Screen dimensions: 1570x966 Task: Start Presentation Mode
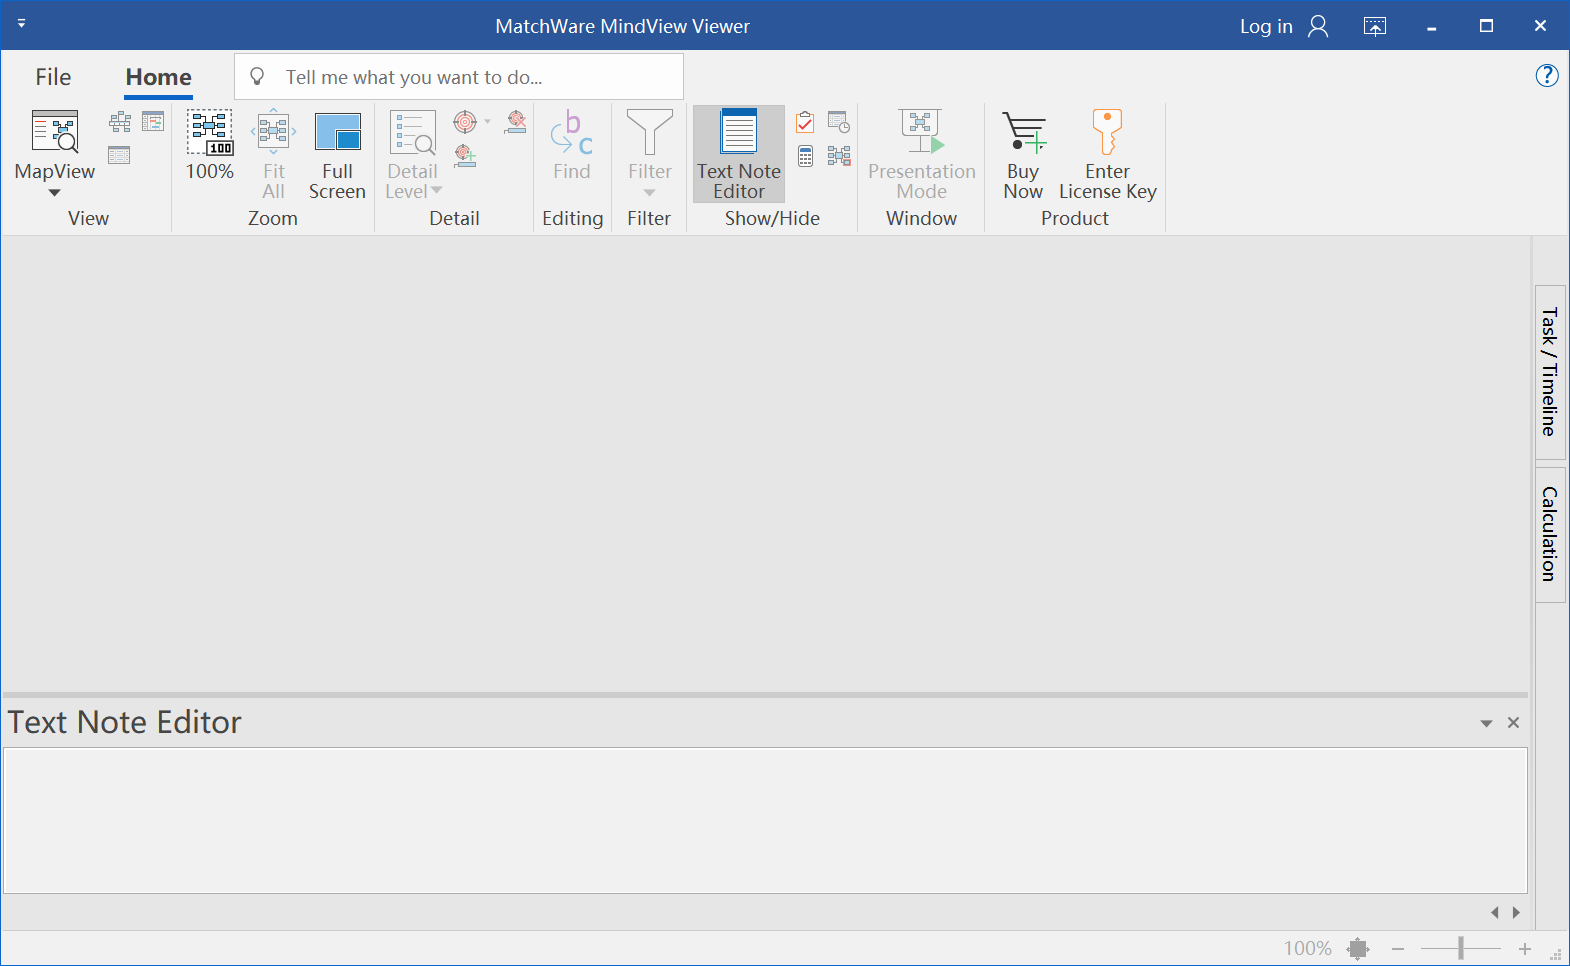coord(922,154)
